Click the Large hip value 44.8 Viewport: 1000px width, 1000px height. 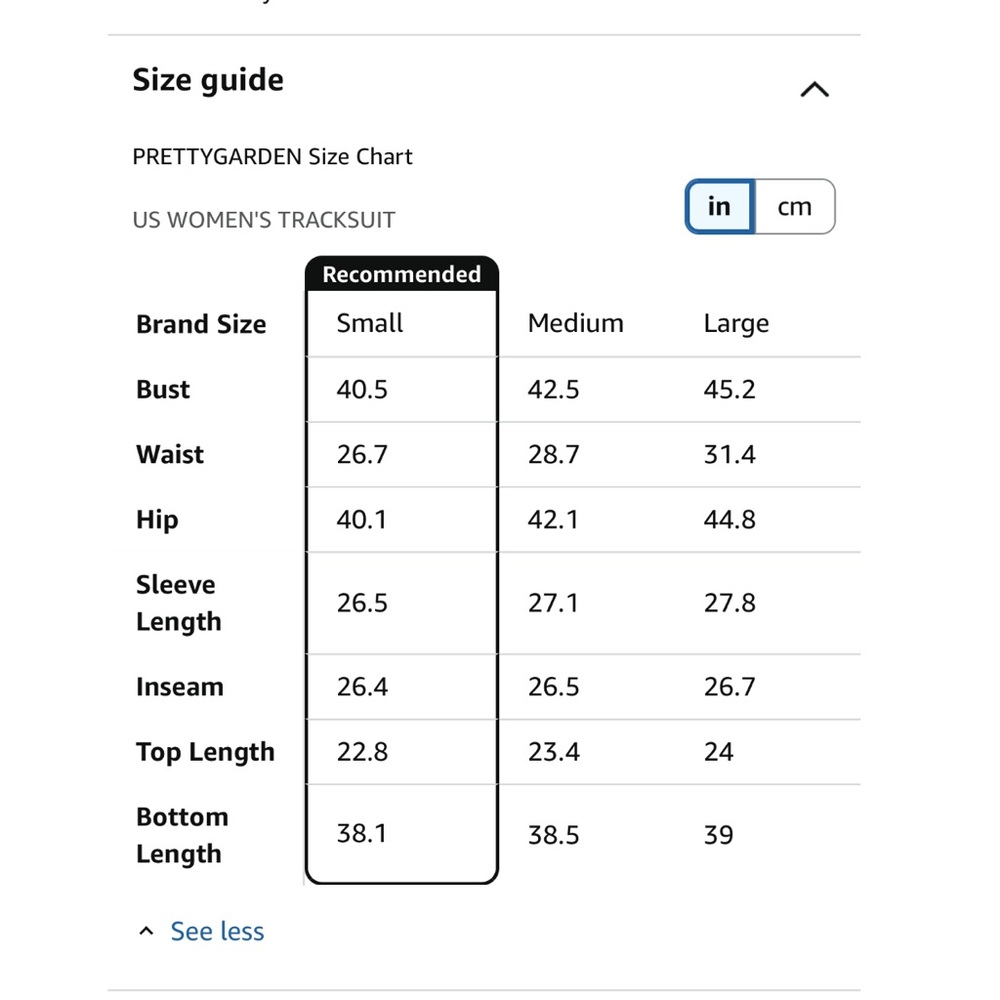pos(730,520)
